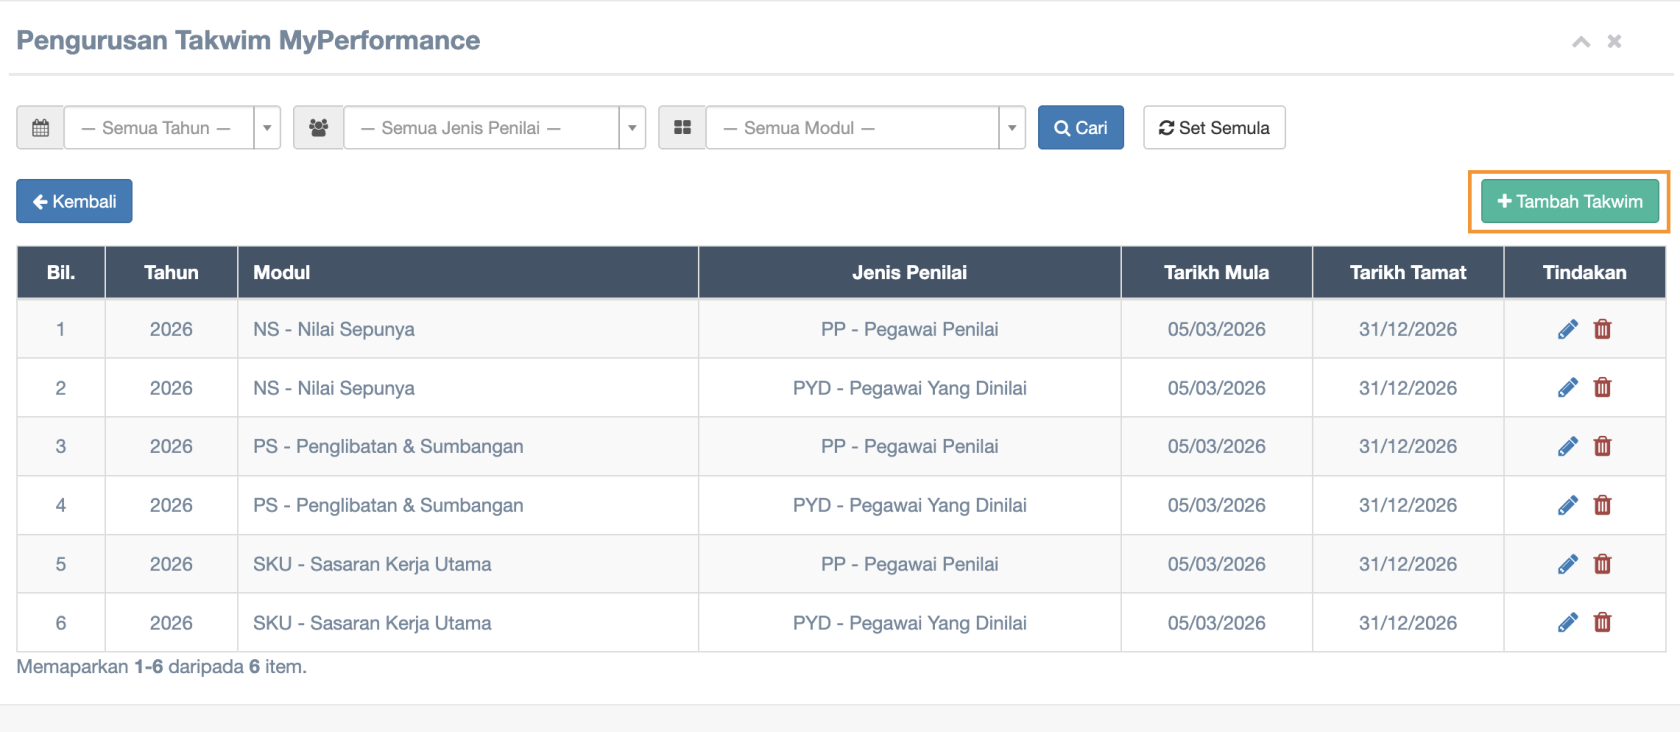Image resolution: width=1680 pixels, height=732 pixels.
Task: Close the panel with the X icon
Action: tap(1614, 42)
